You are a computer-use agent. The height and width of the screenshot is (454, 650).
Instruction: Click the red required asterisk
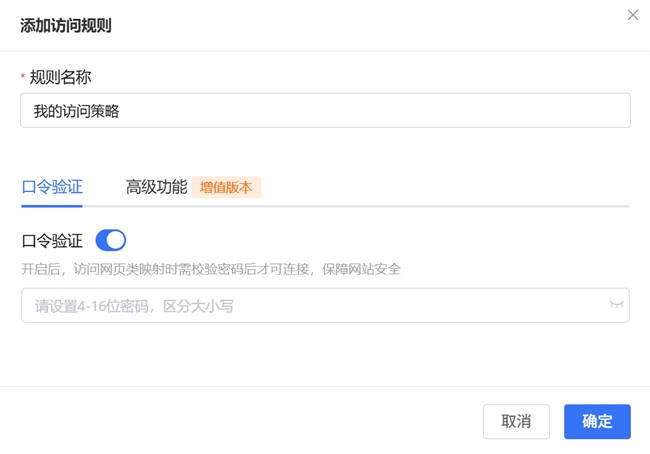coord(23,77)
